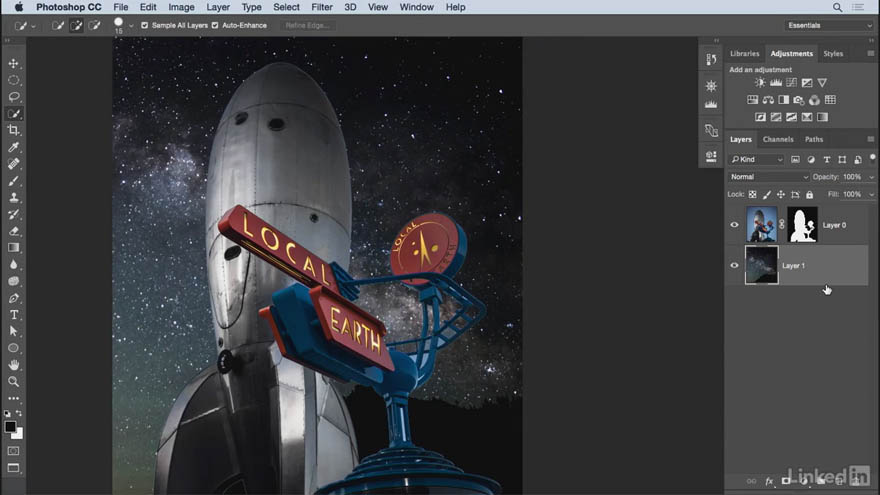Add a Photo Filter adjustment
880x495 pixels.
point(799,100)
